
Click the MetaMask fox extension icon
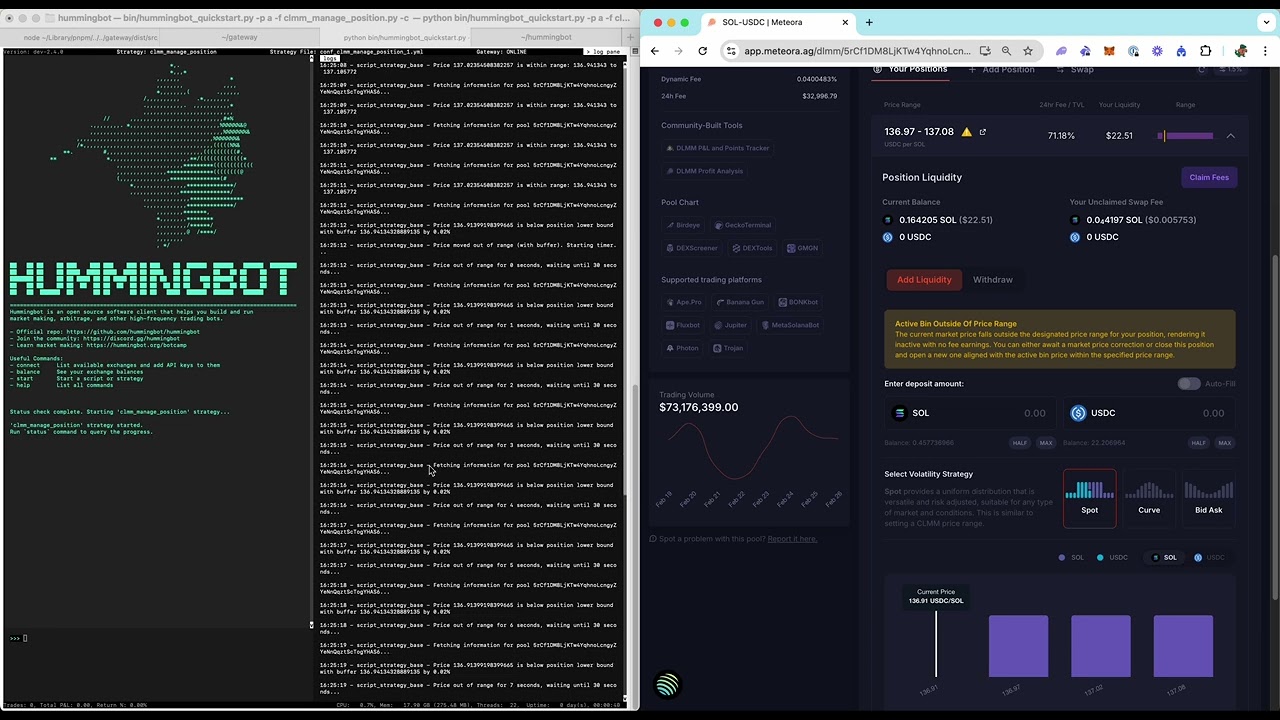(x=1109, y=51)
